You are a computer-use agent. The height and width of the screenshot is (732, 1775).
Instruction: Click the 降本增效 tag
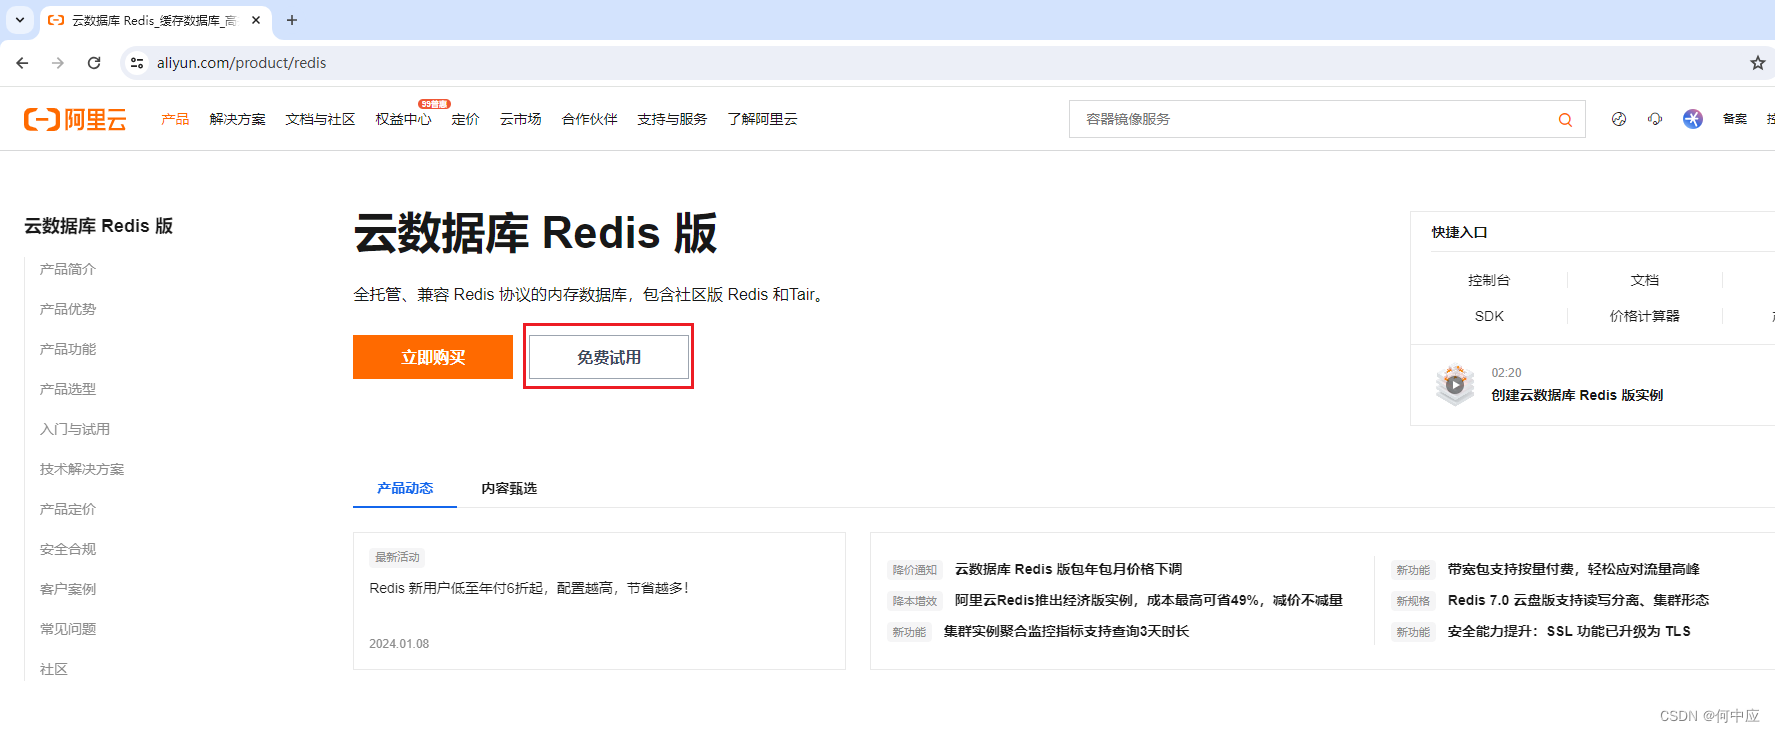point(914,601)
